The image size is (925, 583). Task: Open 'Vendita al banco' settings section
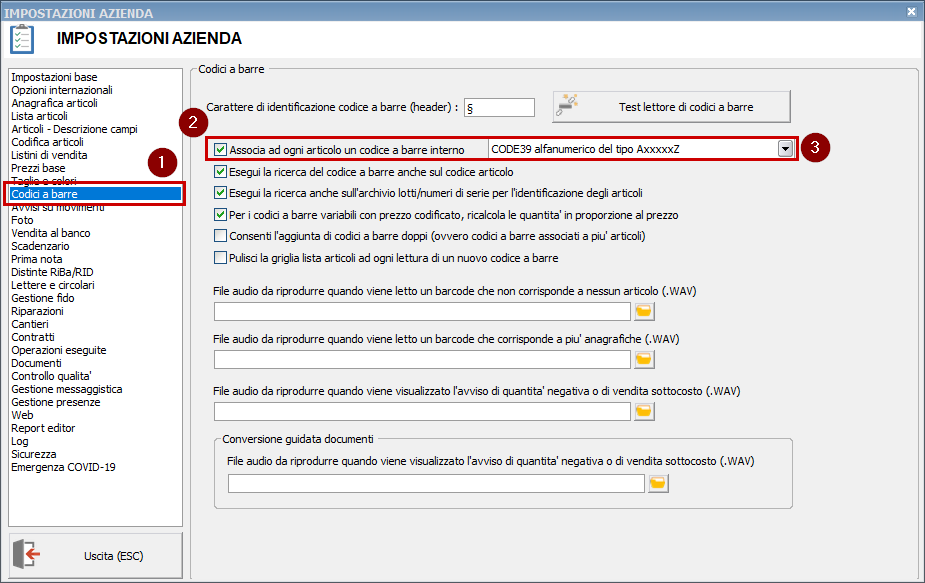[50, 233]
